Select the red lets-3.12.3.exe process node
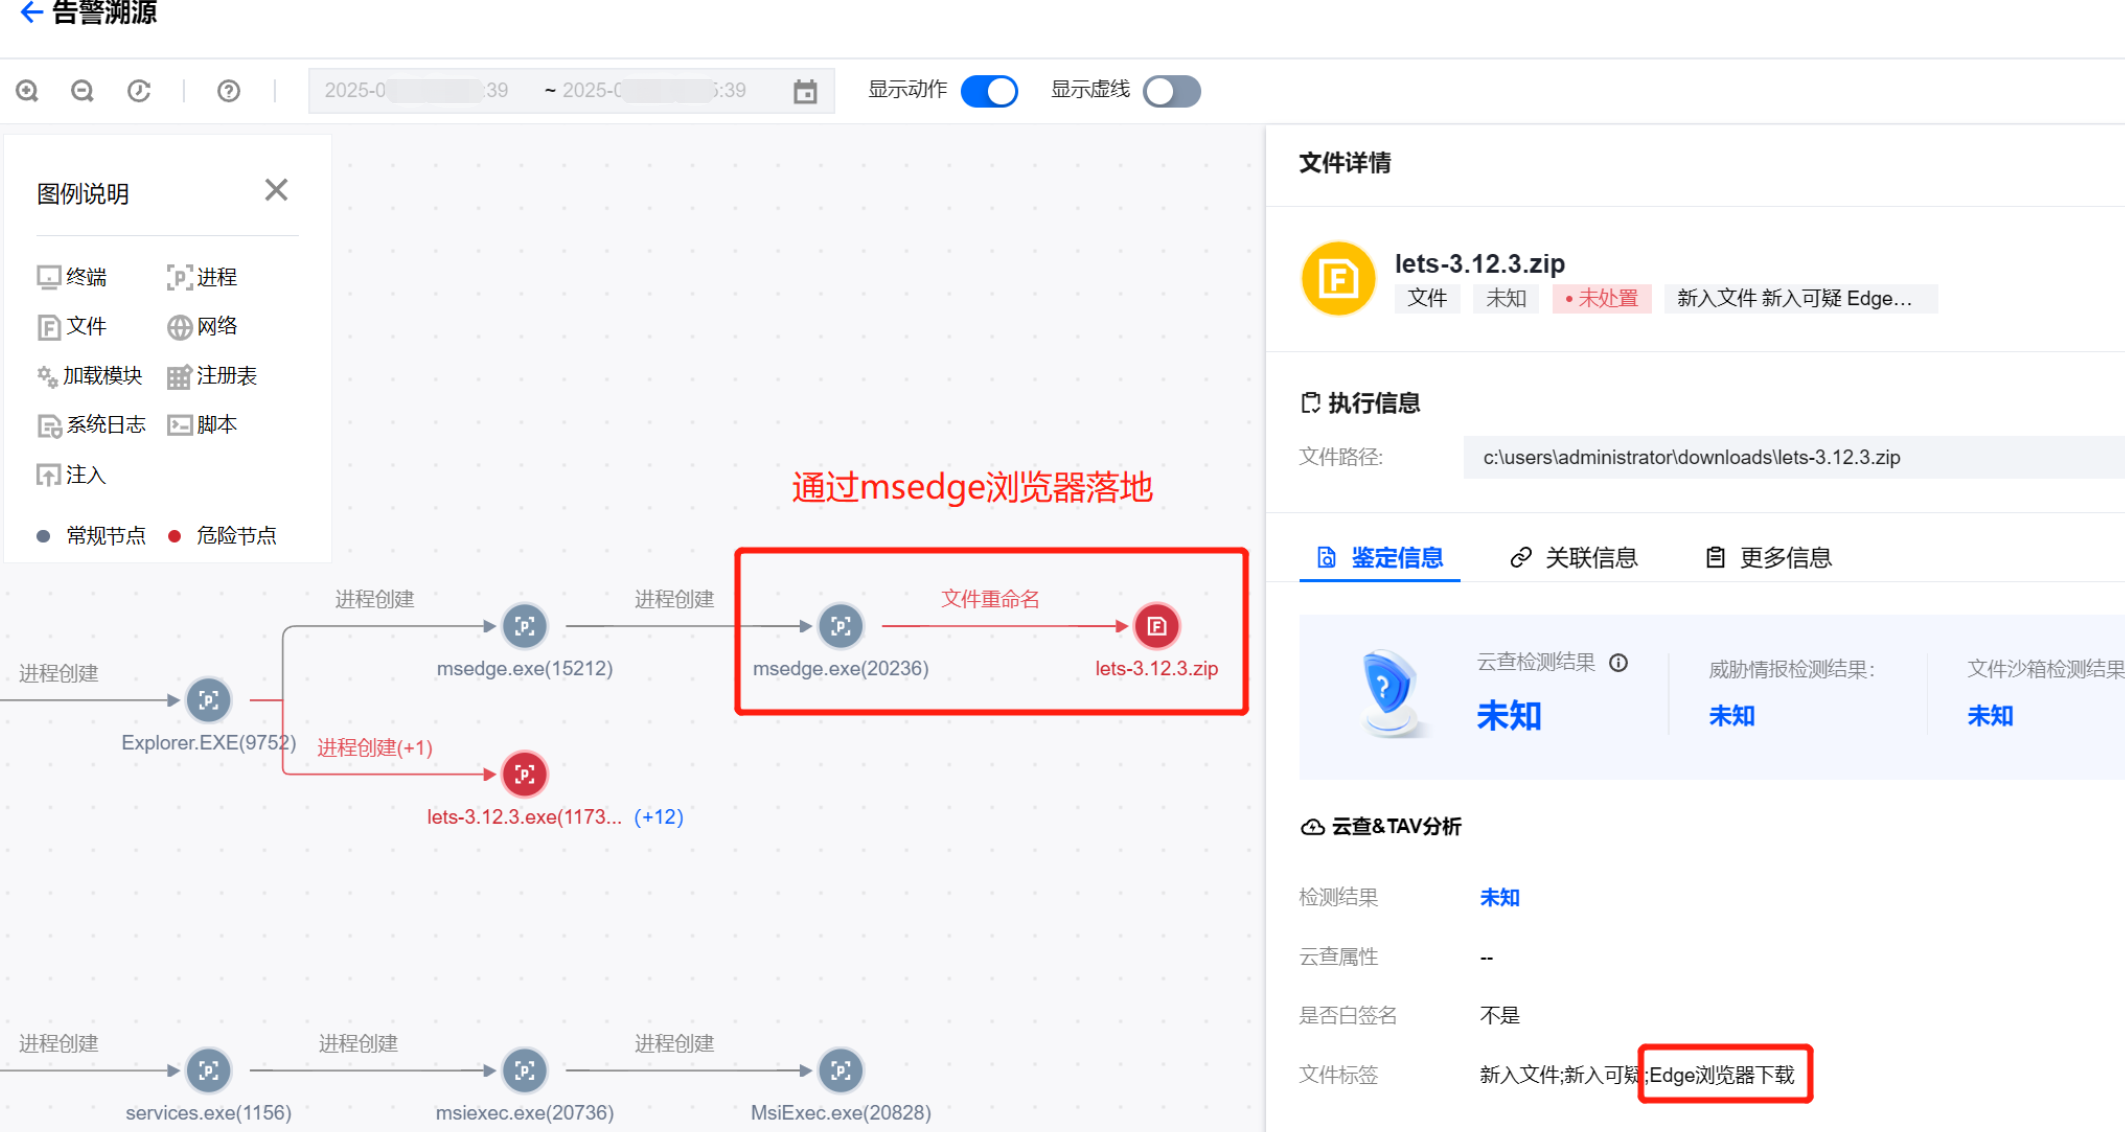Viewport: 2125px width, 1132px height. 524,774
